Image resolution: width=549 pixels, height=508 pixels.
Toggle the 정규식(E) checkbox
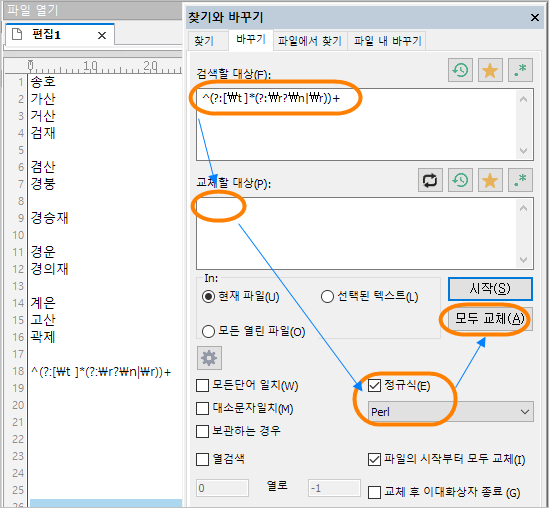374,385
